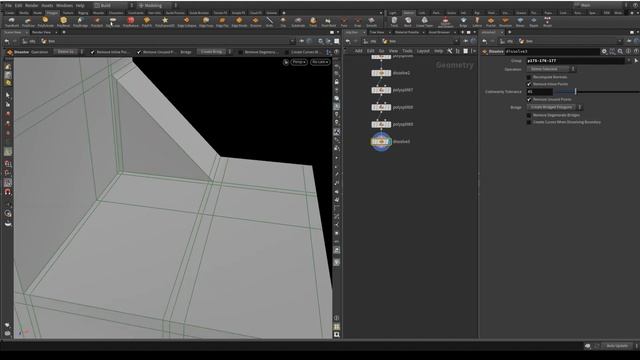This screenshot has width=640, height=360.
Task: Open the Render menu
Action: point(31,6)
